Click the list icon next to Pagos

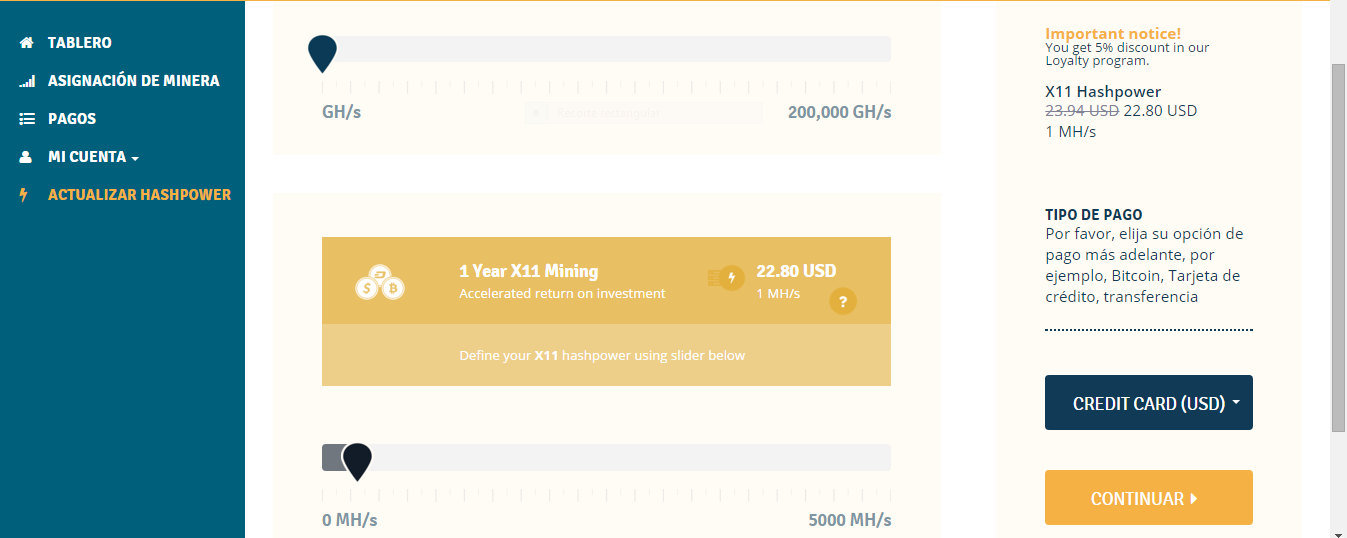tap(27, 119)
